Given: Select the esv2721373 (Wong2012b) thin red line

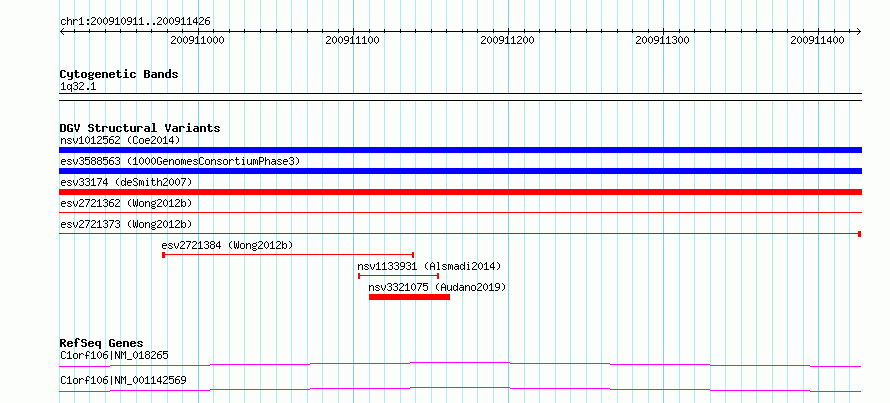Looking at the screenshot, I should pos(460,233).
